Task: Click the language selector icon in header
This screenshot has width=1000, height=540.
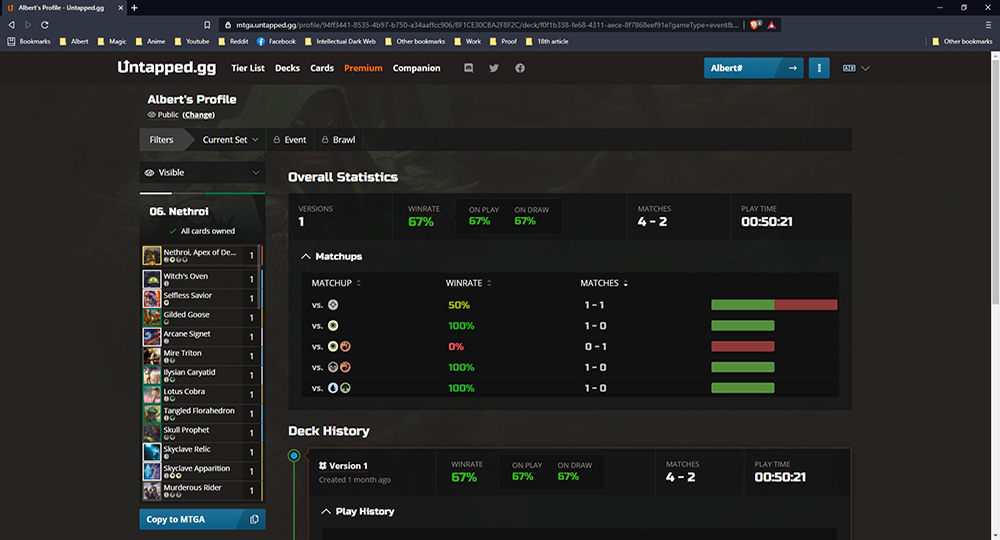Action: (849, 68)
